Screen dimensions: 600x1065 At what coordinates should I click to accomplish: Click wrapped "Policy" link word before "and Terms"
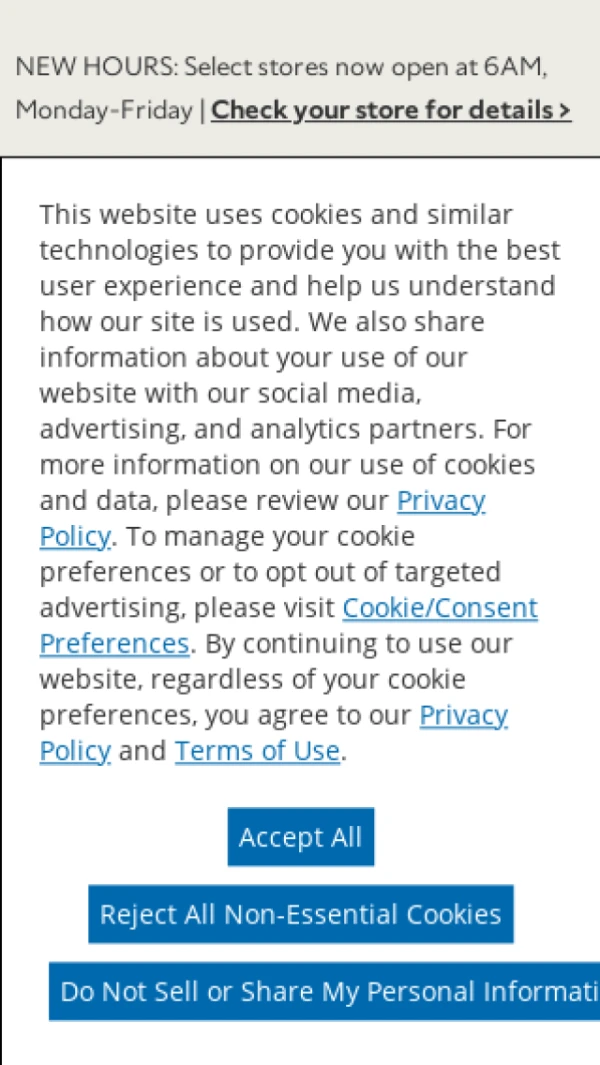coord(75,751)
